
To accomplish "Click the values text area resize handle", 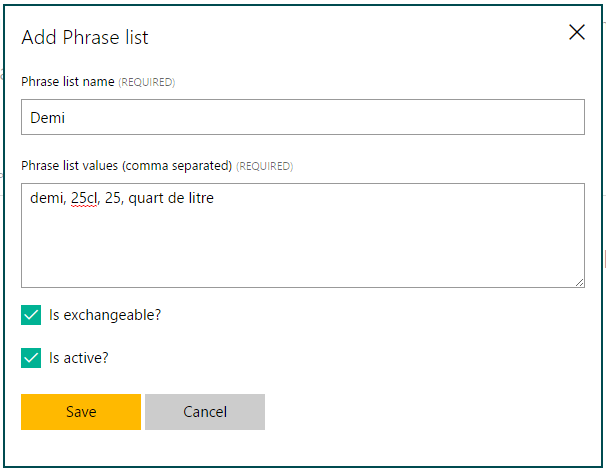I will click(x=579, y=282).
